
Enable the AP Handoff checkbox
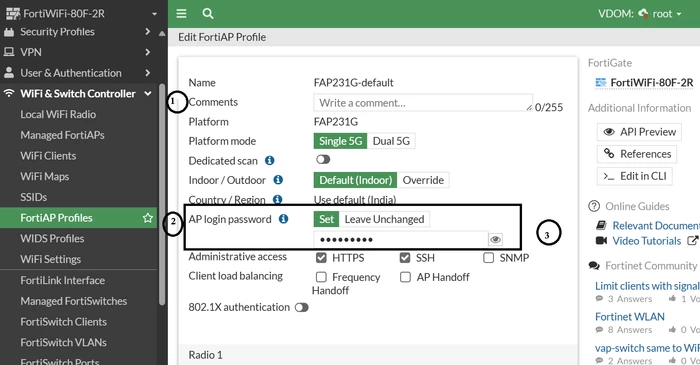pyautogui.click(x=405, y=277)
